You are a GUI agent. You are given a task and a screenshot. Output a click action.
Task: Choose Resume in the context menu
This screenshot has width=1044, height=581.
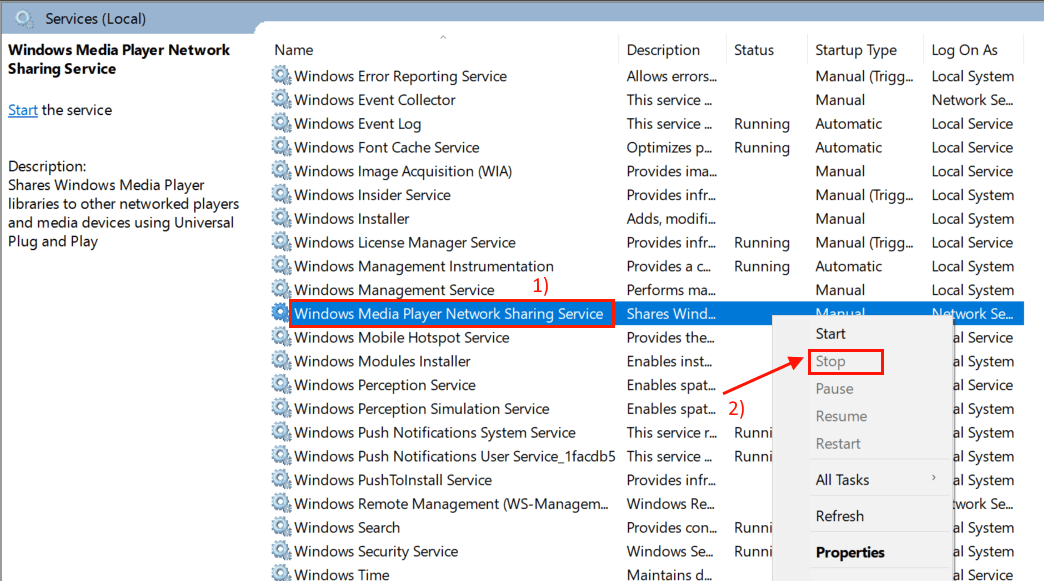[x=841, y=416]
